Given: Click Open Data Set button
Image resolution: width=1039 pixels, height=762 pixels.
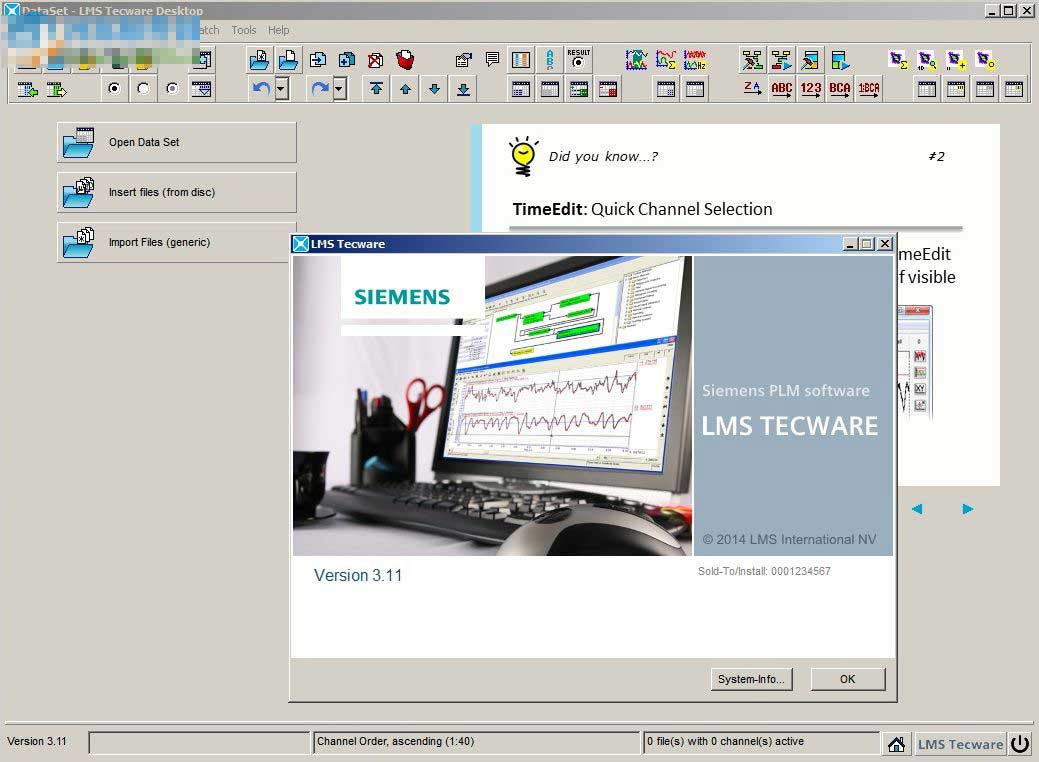Looking at the screenshot, I should pos(176,142).
